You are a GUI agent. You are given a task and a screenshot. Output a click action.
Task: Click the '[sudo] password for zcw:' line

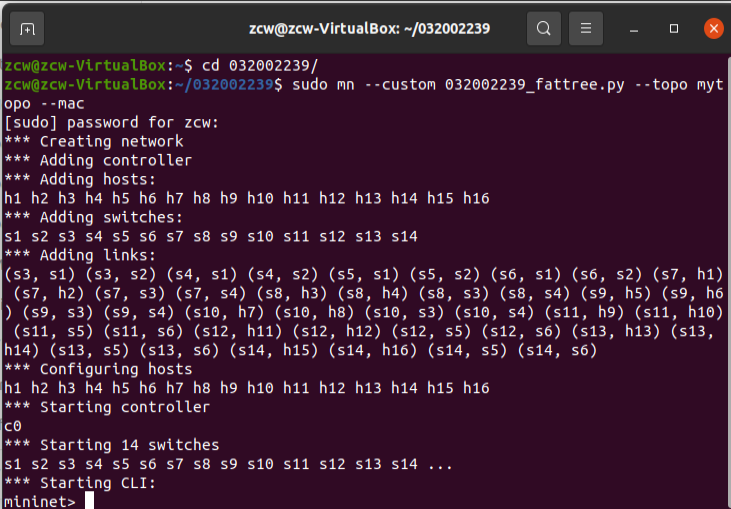[x=111, y=123]
